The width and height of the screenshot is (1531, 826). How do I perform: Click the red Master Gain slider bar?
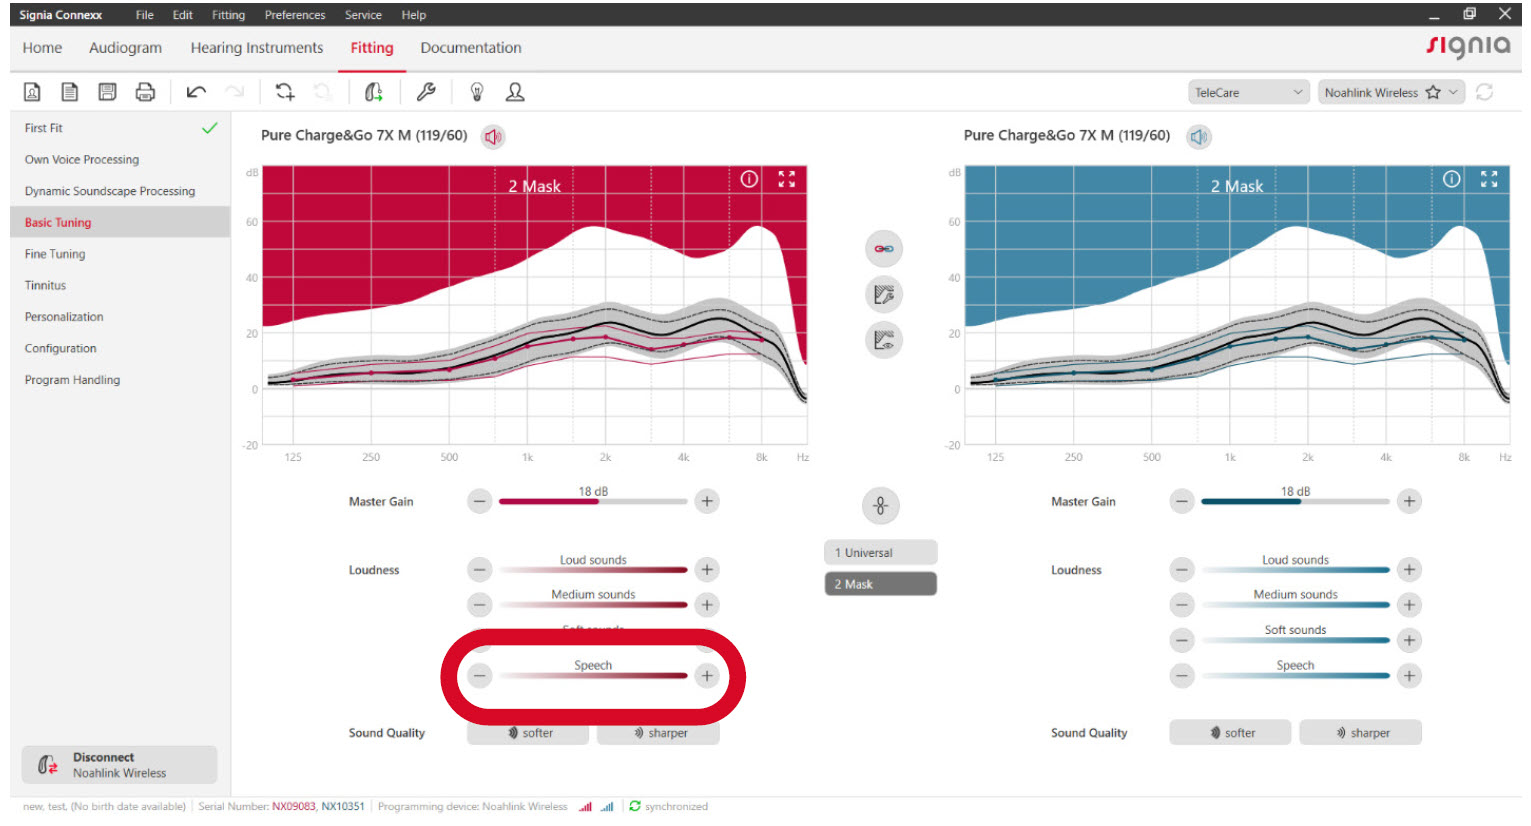pos(593,501)
